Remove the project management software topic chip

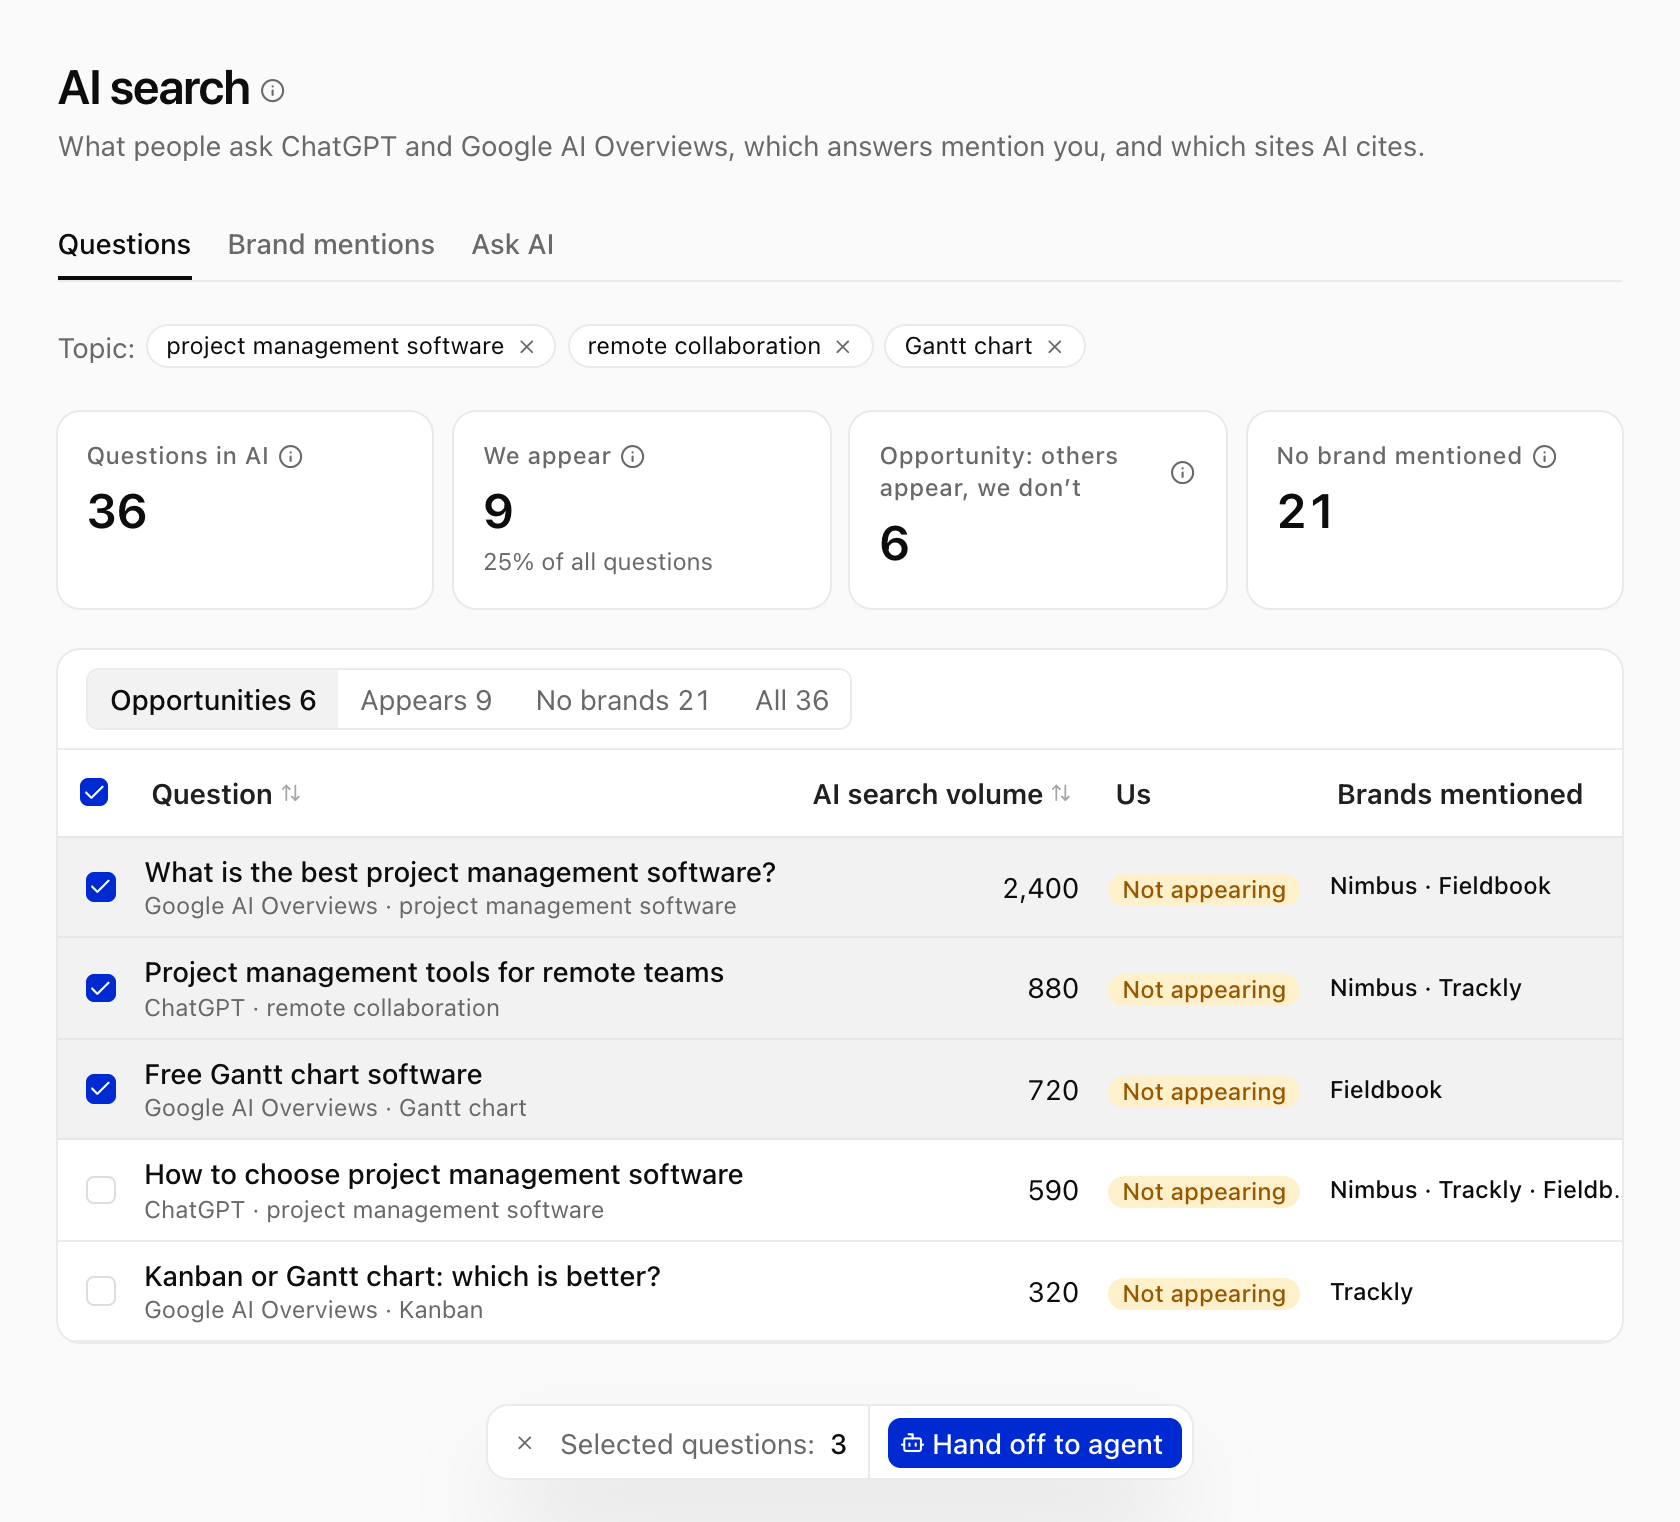point(527,347)
